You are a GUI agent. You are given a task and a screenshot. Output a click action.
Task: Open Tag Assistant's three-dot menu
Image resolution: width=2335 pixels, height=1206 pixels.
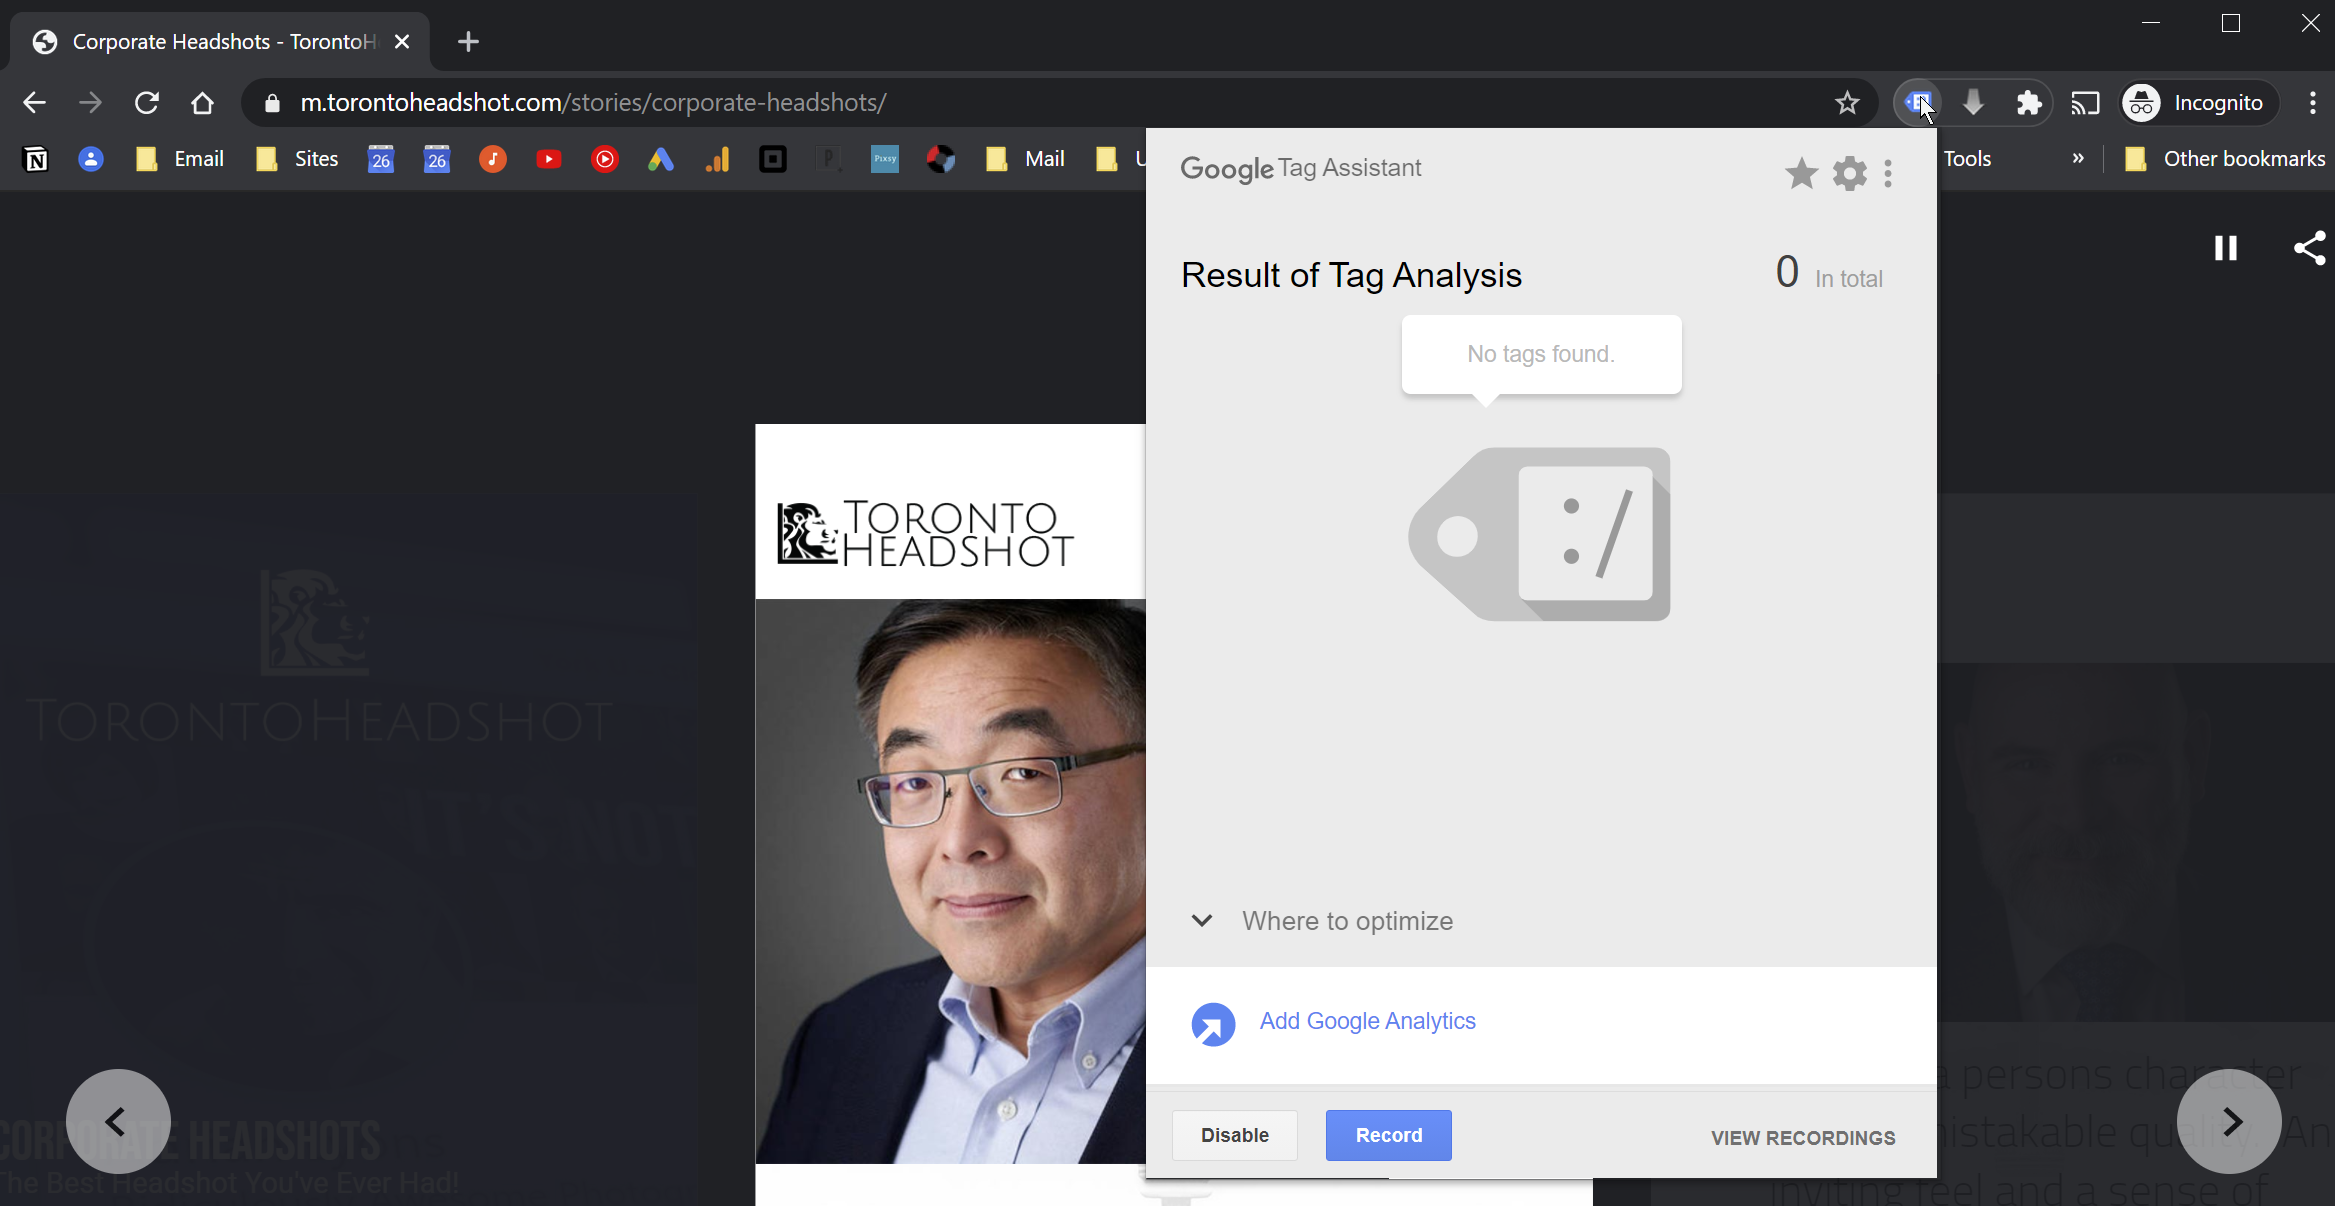tap(1888, 172)
